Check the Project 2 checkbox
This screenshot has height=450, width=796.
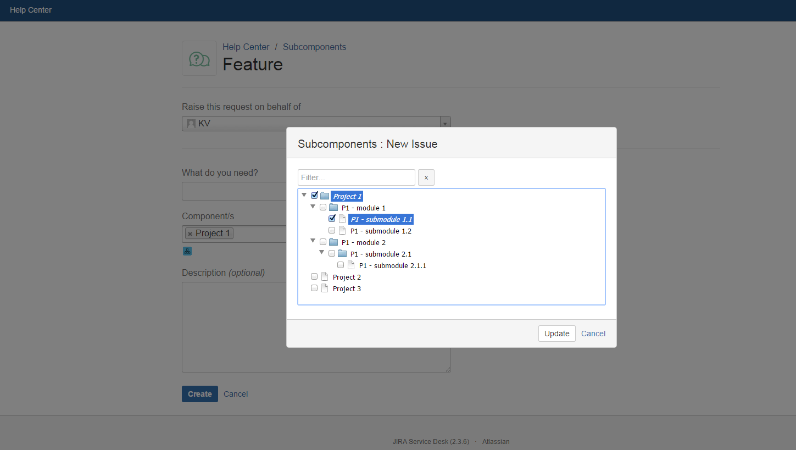314,277
